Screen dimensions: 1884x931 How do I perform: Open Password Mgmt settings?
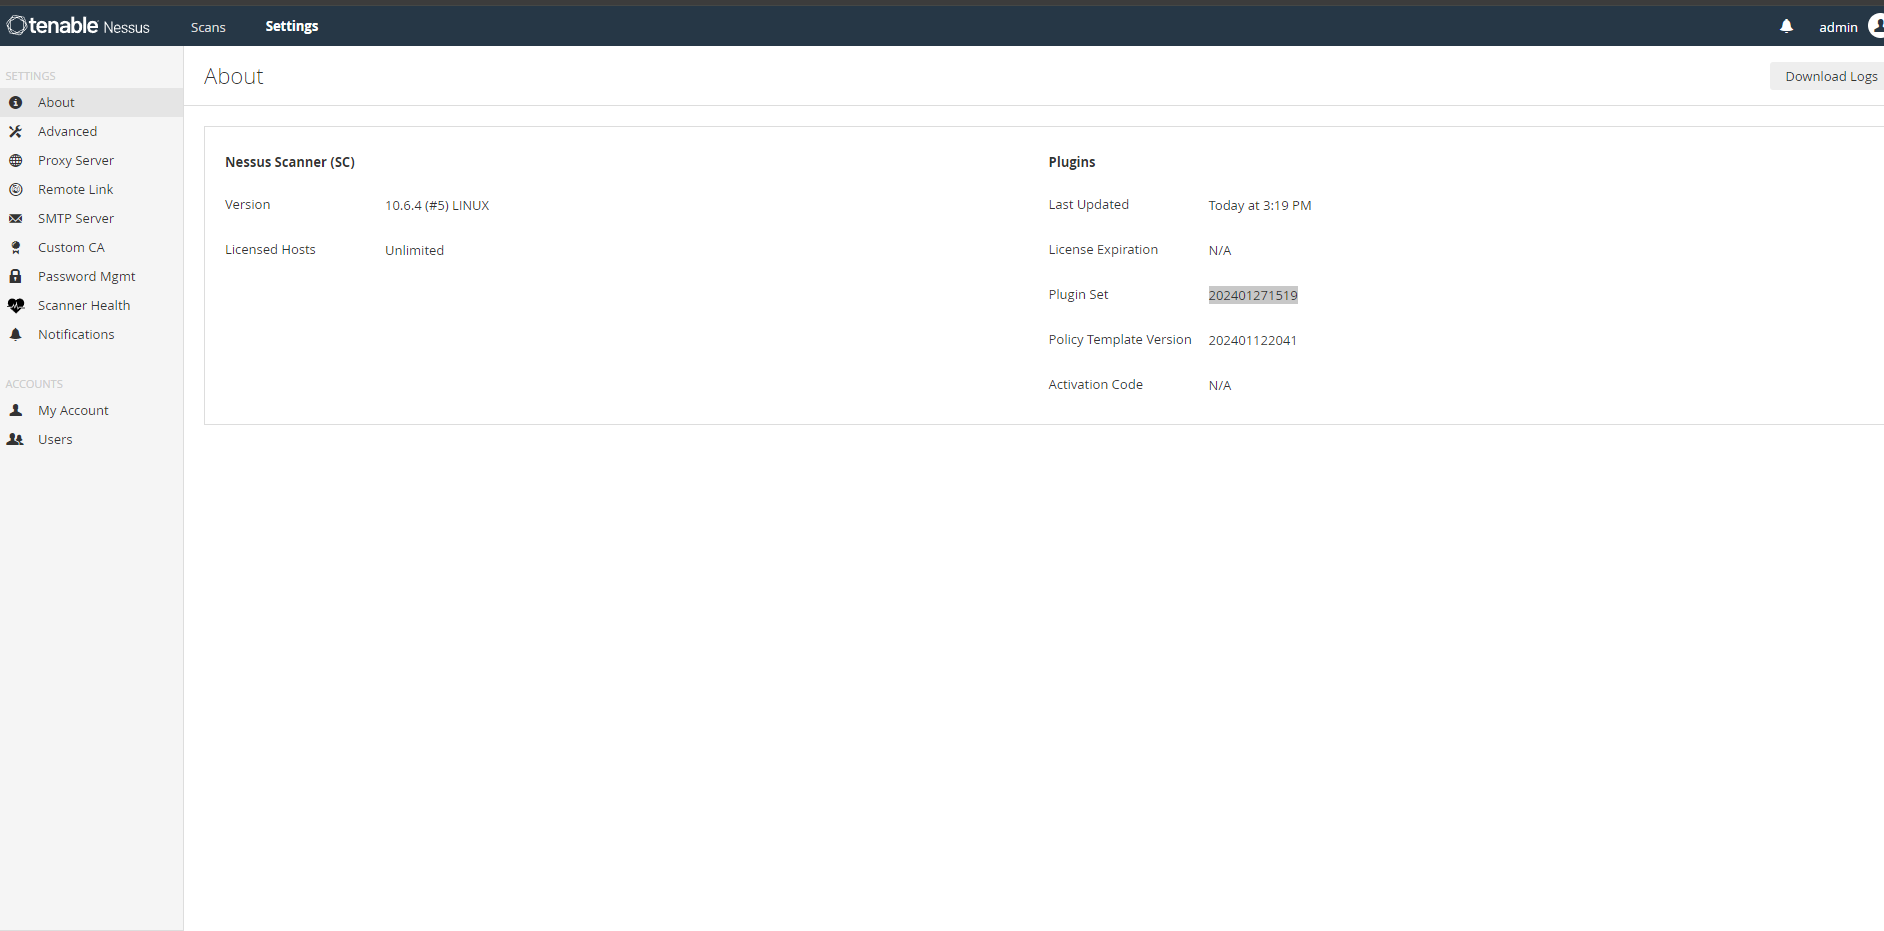pos(91,276)
